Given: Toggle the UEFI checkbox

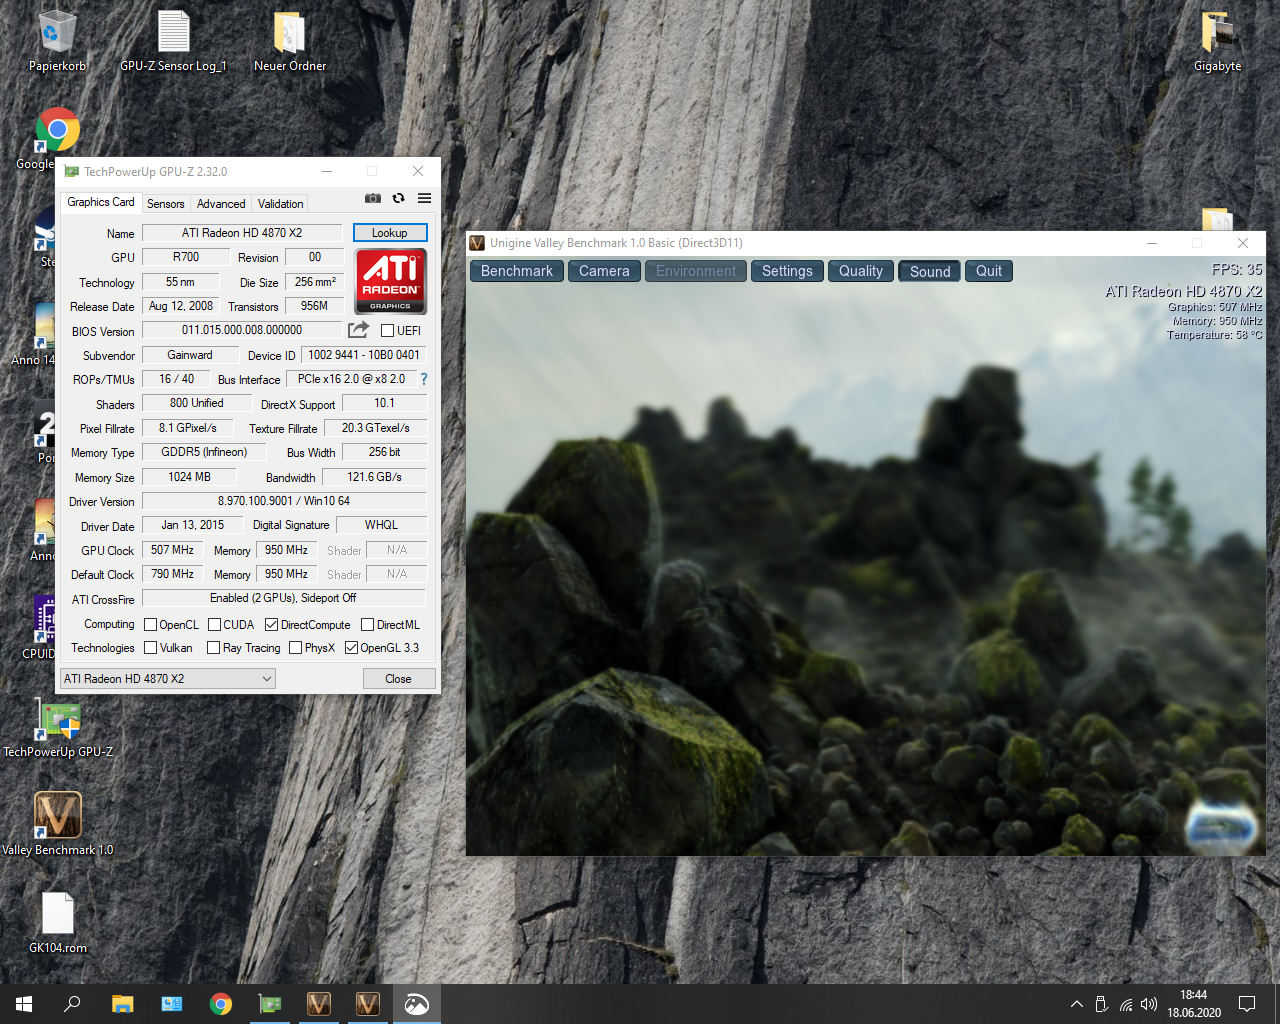Looking at the screenshot, I should pyautogui.click(x=387, y=331).
